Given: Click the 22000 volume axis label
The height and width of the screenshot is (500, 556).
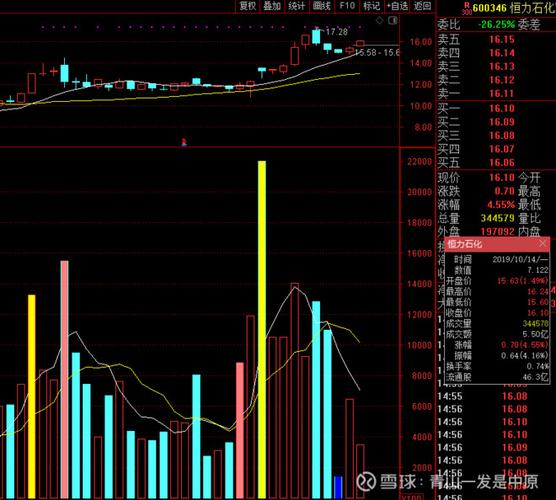Looking at the screenshot, I should [419, 161].
